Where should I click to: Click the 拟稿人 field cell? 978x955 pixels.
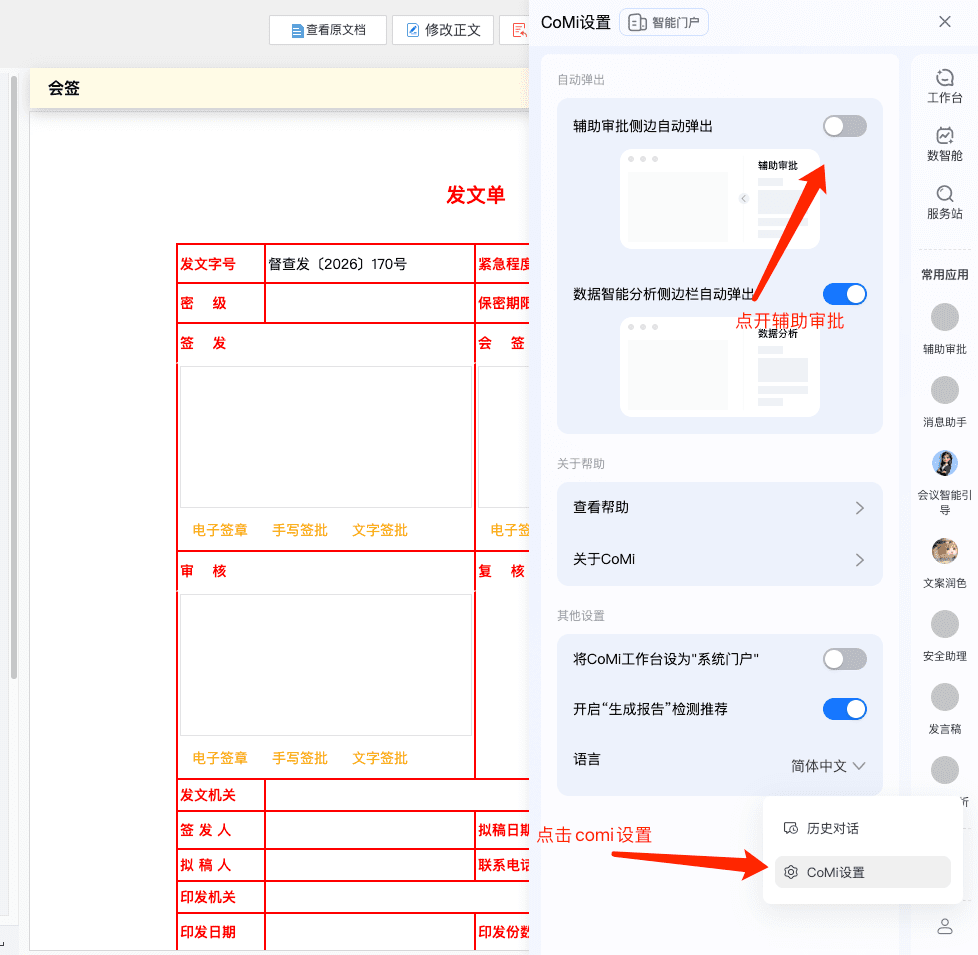[369, 865]
